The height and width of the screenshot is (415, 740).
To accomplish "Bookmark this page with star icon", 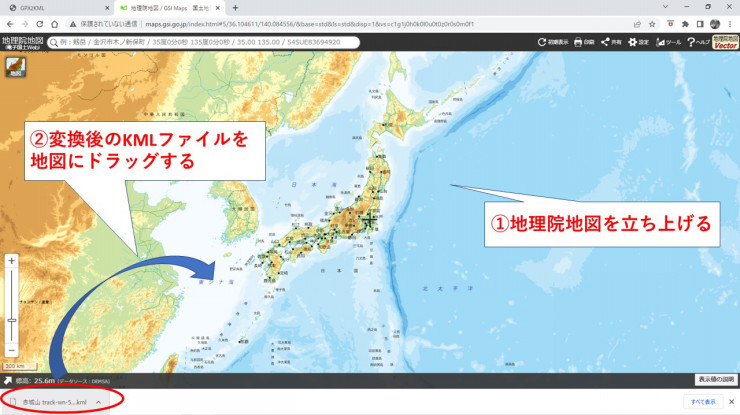I will coord(652,24).
